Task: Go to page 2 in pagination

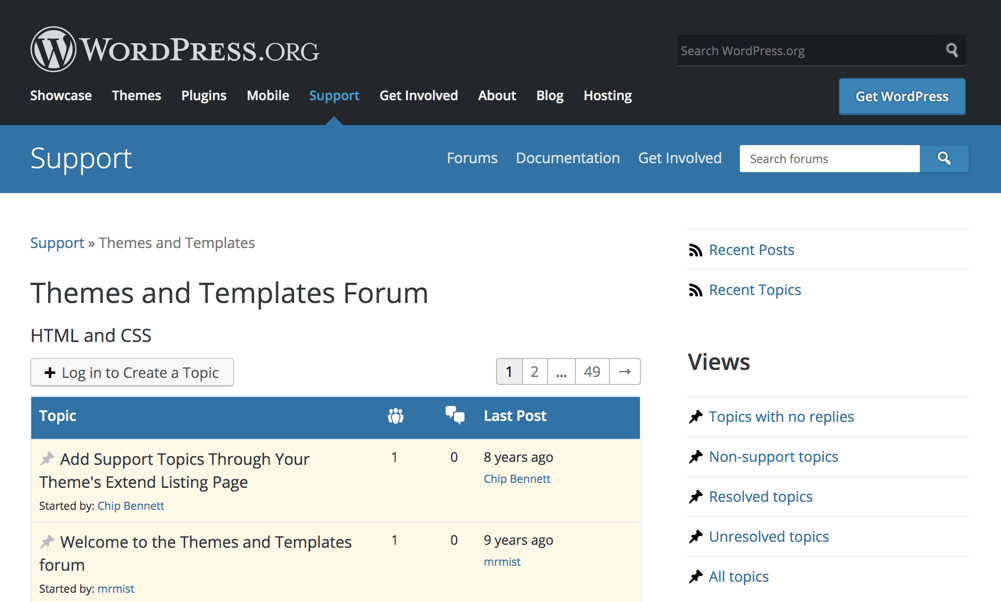Action: pos(534,372)
